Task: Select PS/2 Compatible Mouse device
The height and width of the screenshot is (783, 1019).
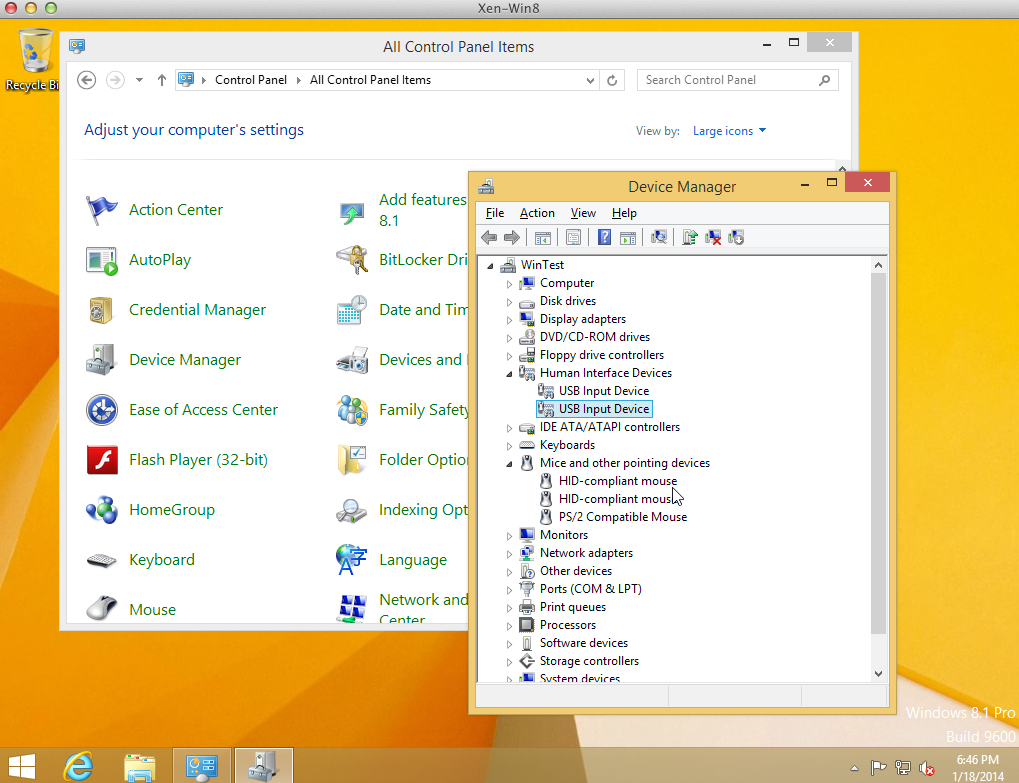Action: pos(622,517)
